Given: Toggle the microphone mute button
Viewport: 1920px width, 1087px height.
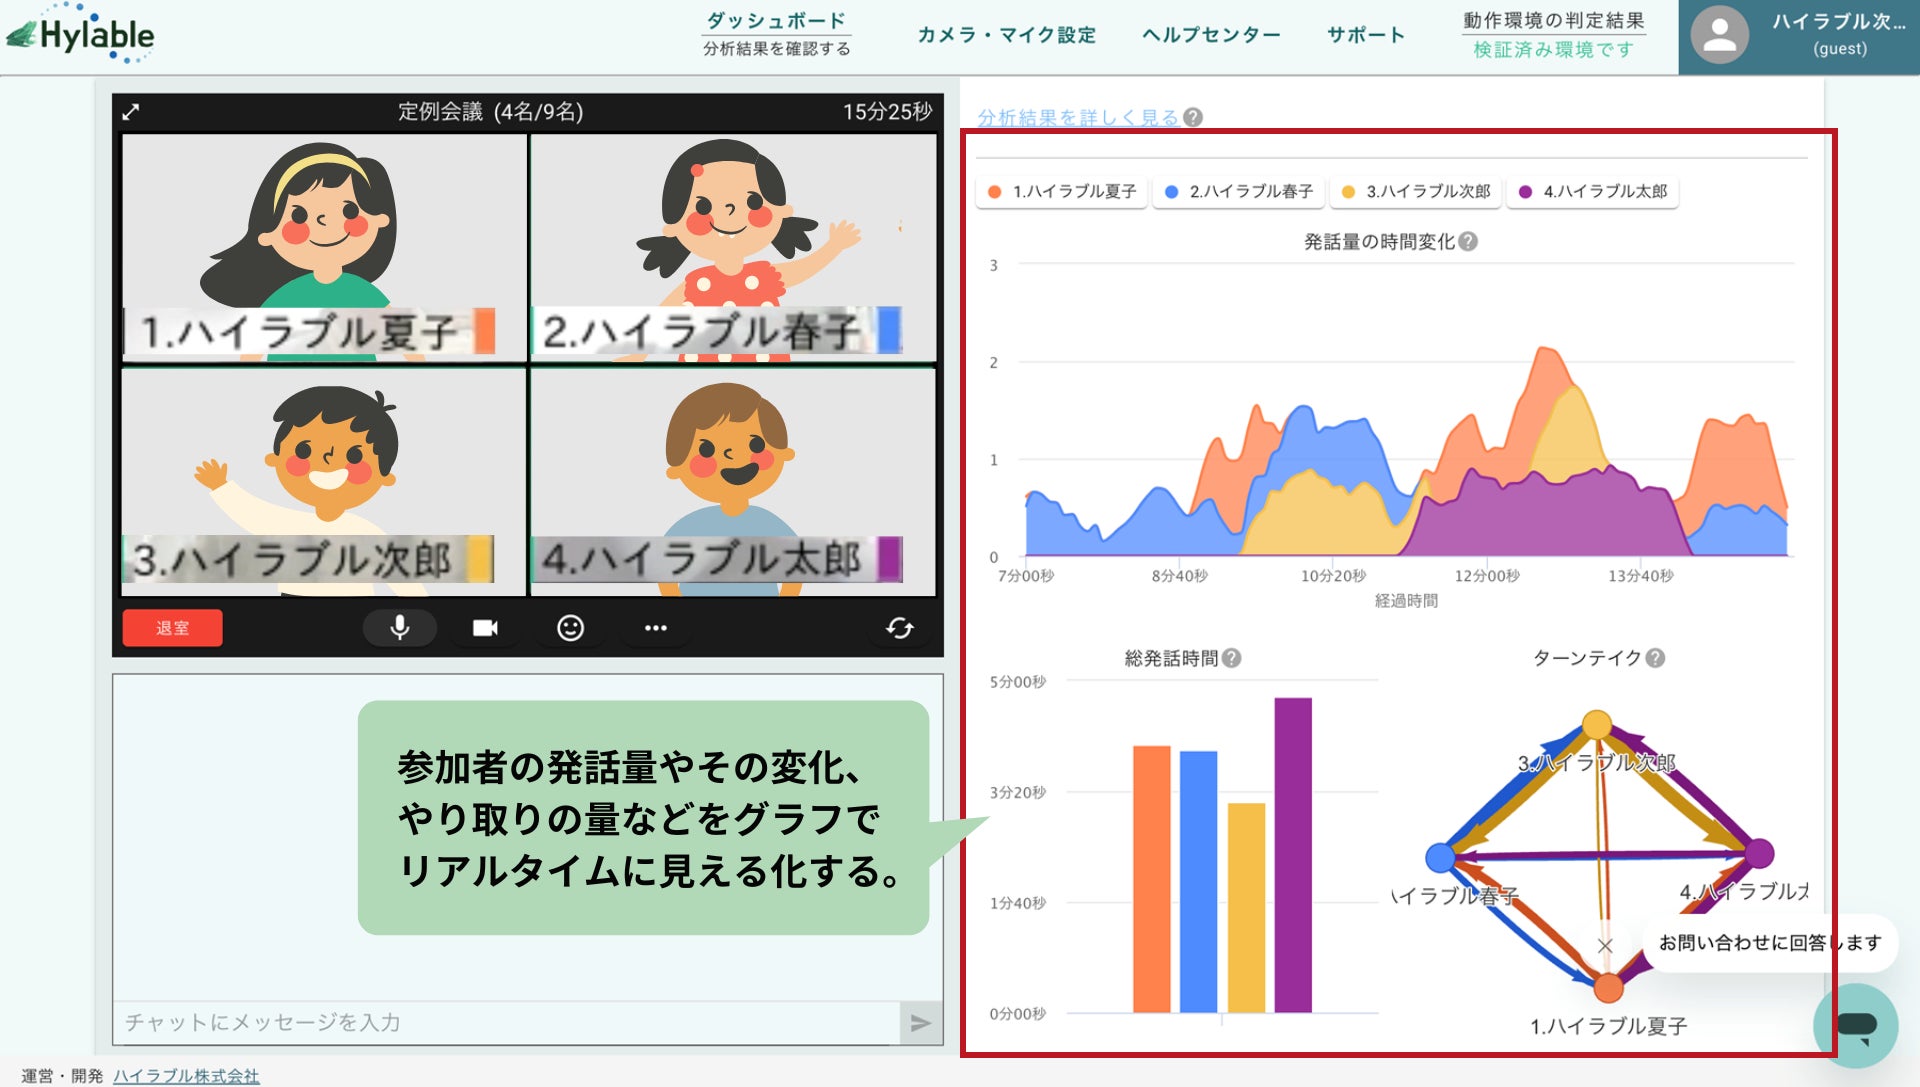Looking at the screenshot, I should point(399,628).
